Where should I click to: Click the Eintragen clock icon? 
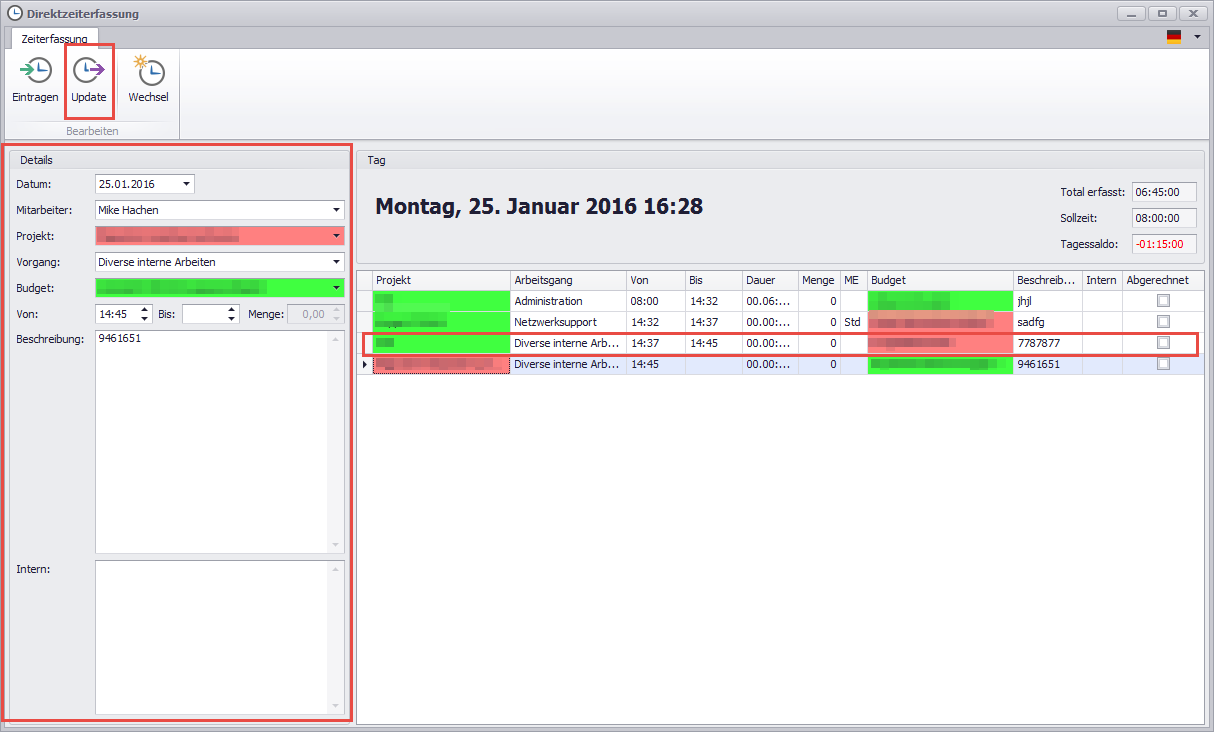point(36,72)
